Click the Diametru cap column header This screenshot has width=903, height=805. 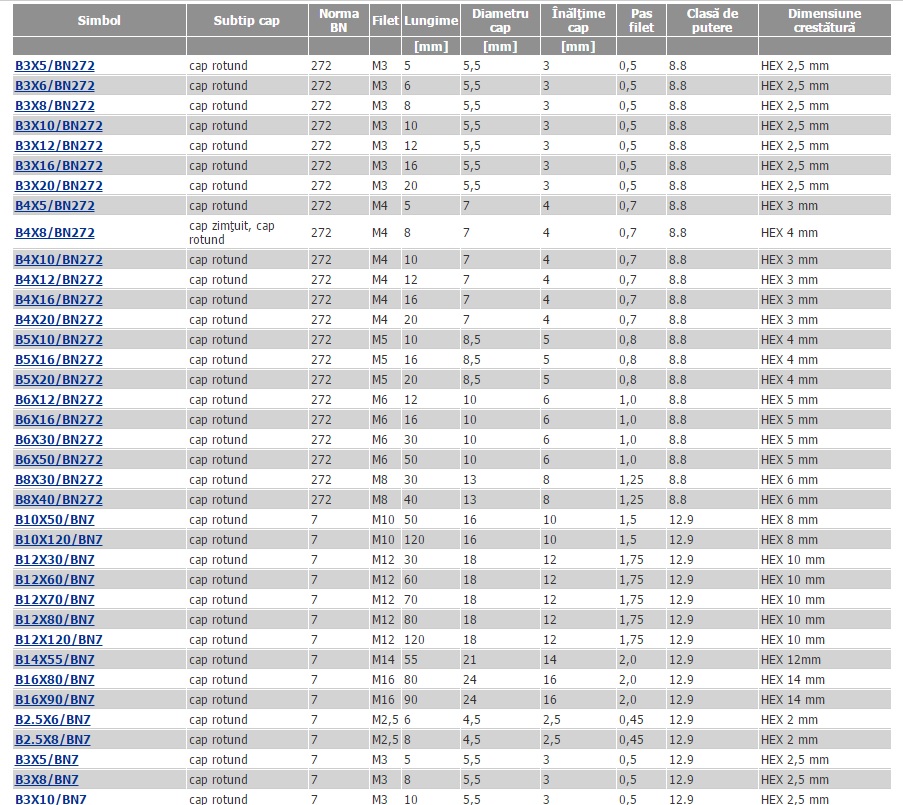click(500, 21)
